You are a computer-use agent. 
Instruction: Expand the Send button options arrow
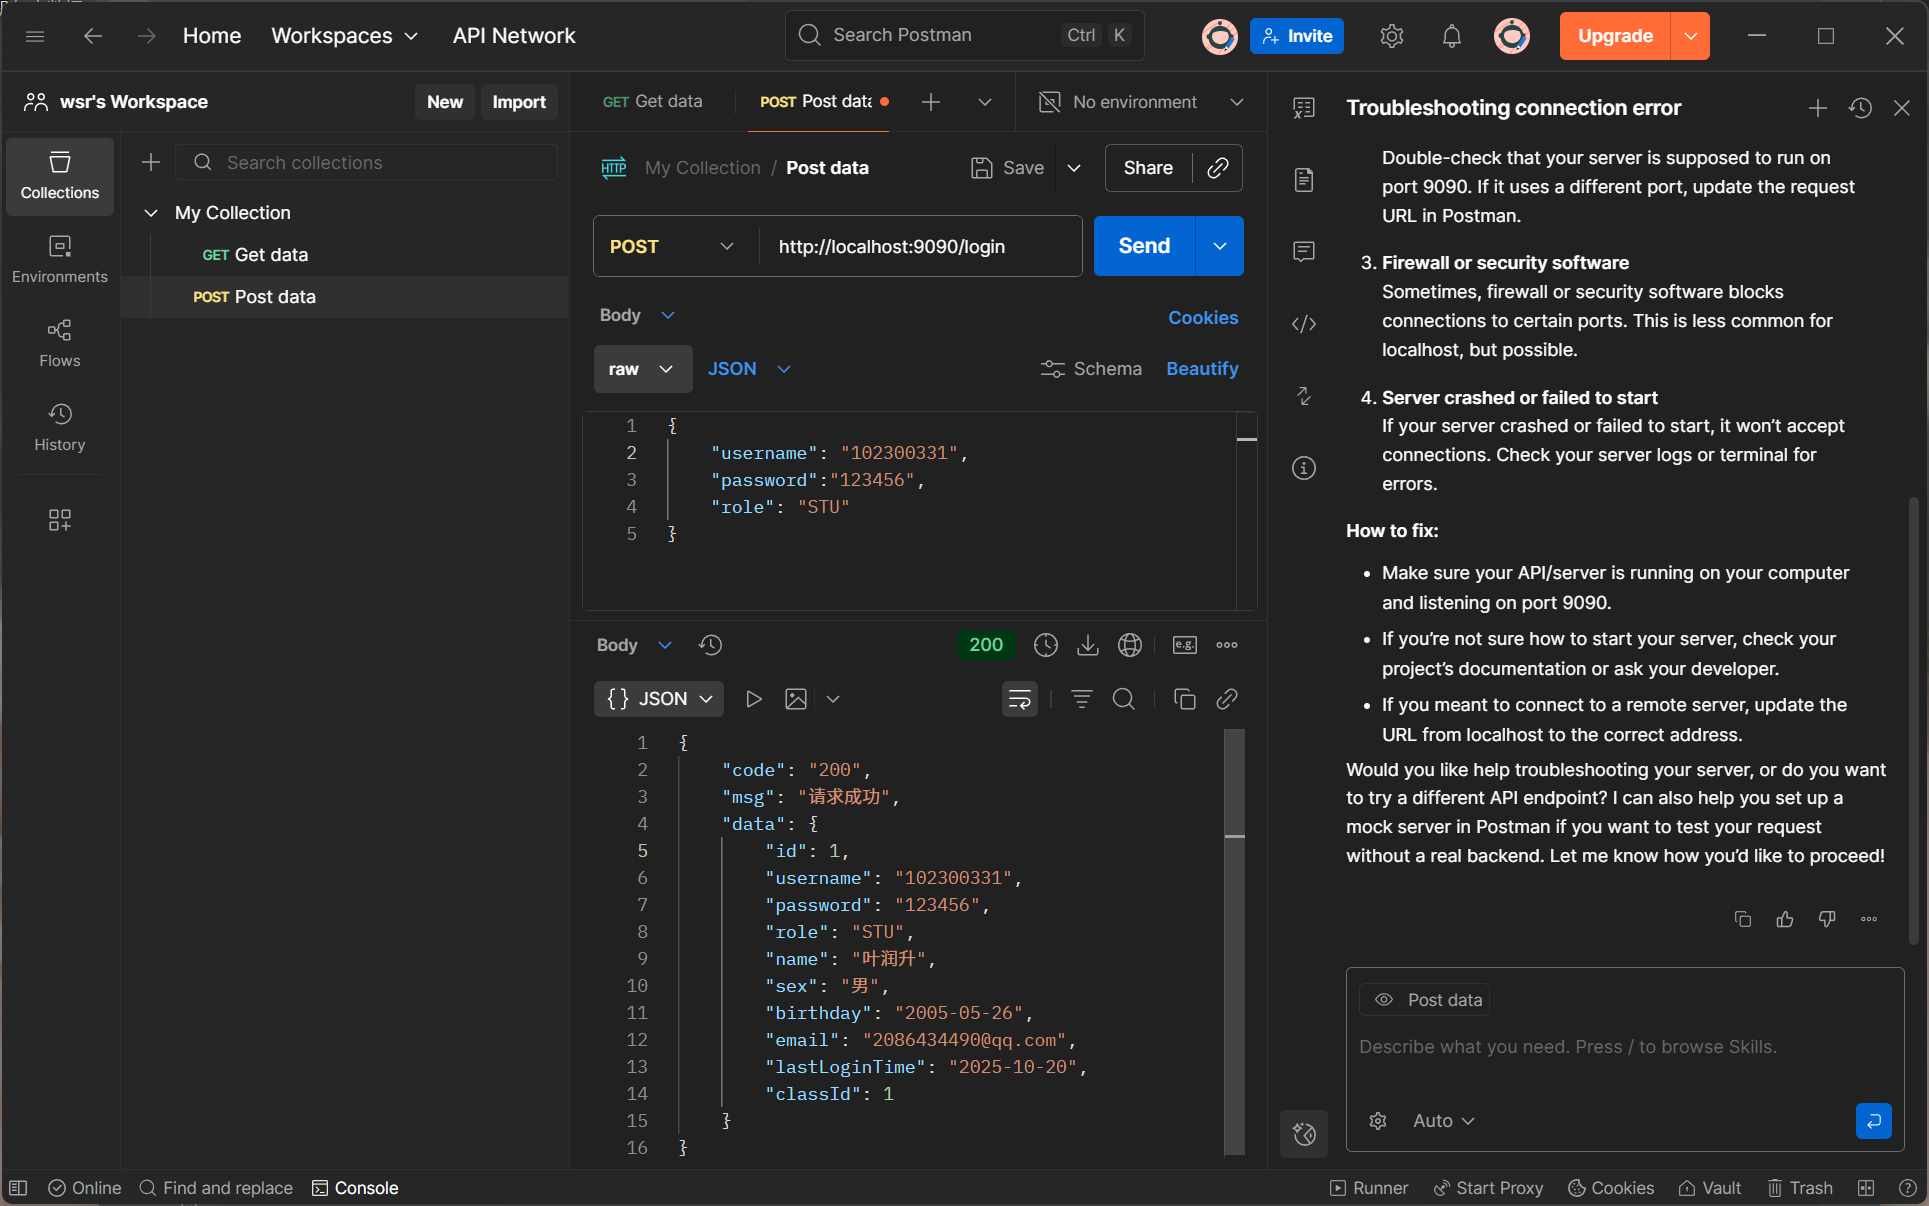[1220, 246]
